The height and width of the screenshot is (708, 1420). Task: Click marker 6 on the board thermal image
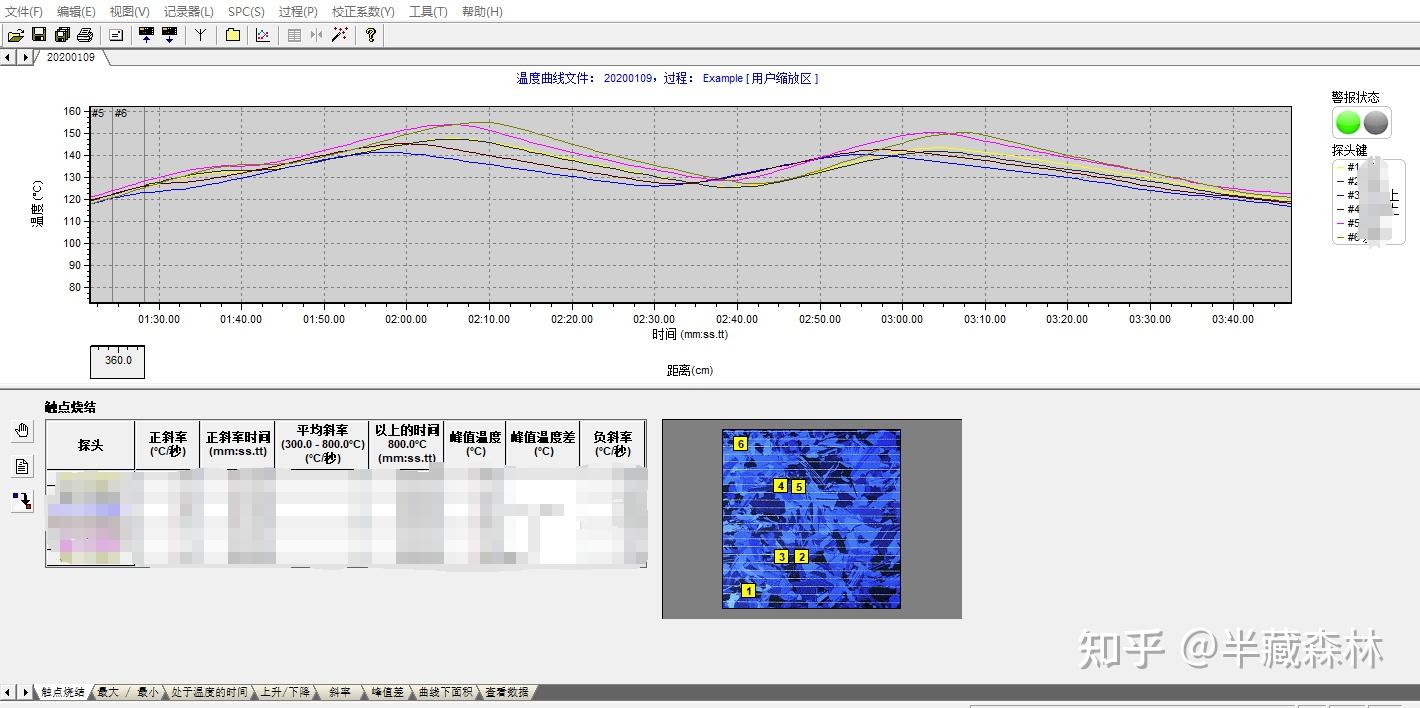pos(740,442)
